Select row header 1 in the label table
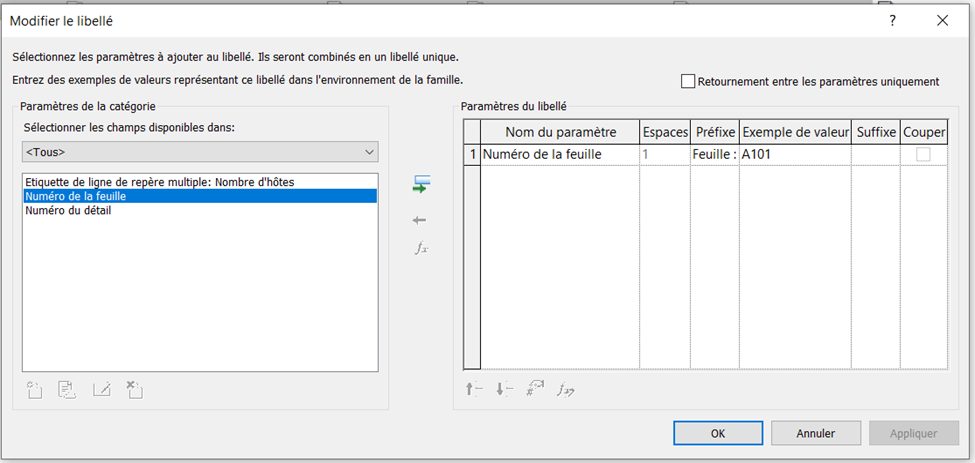This screenshot has width=975, height=463. (473, 155)
